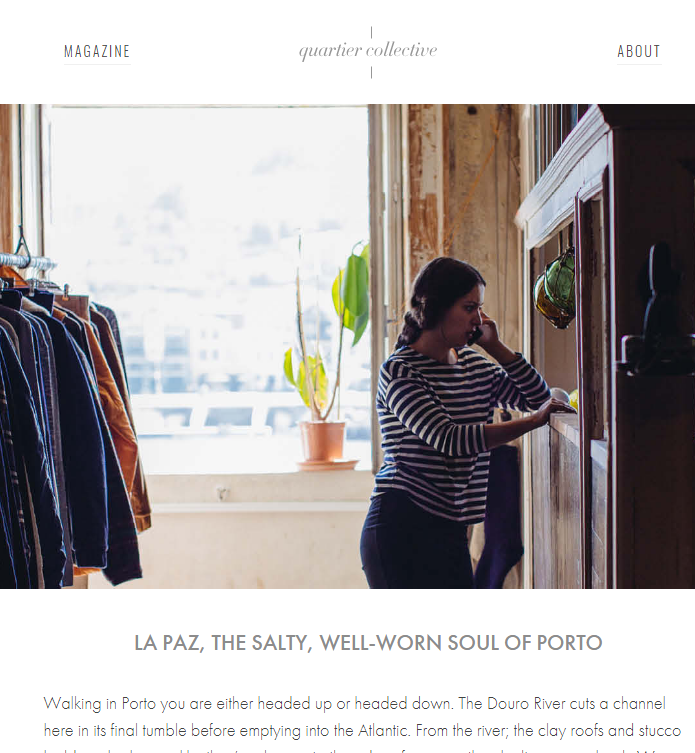Click the terracotta flower pot
Screen dimensions: 695x753
pos(324,444)
